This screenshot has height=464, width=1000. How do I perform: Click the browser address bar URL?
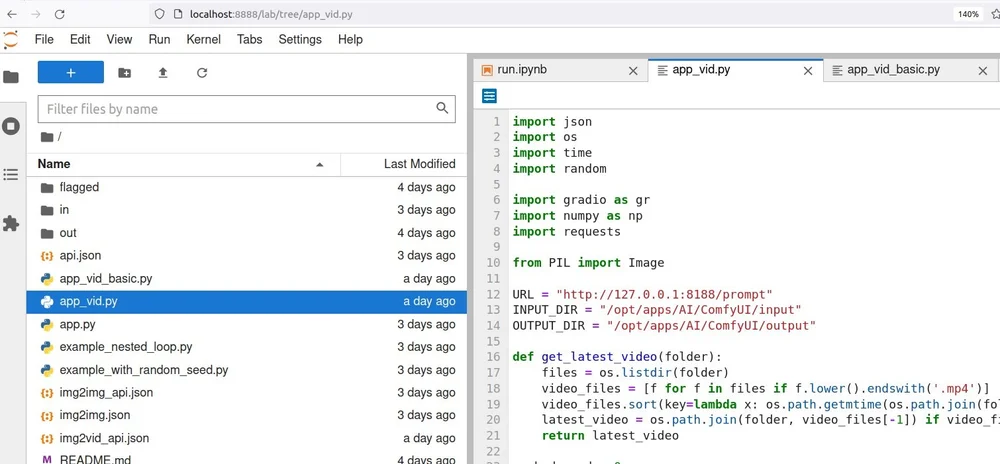(x=271, y=14)
